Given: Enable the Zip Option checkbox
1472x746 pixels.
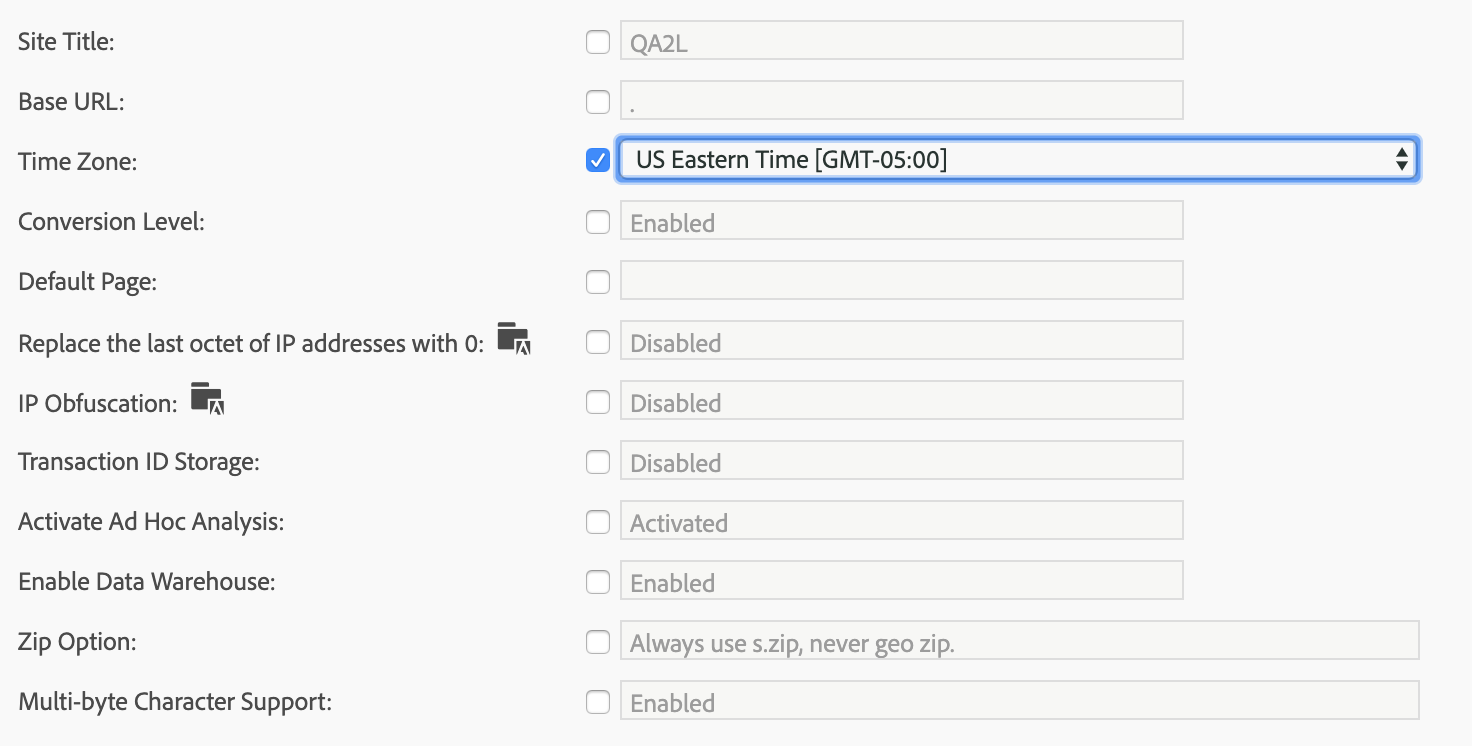Looking at the screenshot, I should [x=598, y=642].
